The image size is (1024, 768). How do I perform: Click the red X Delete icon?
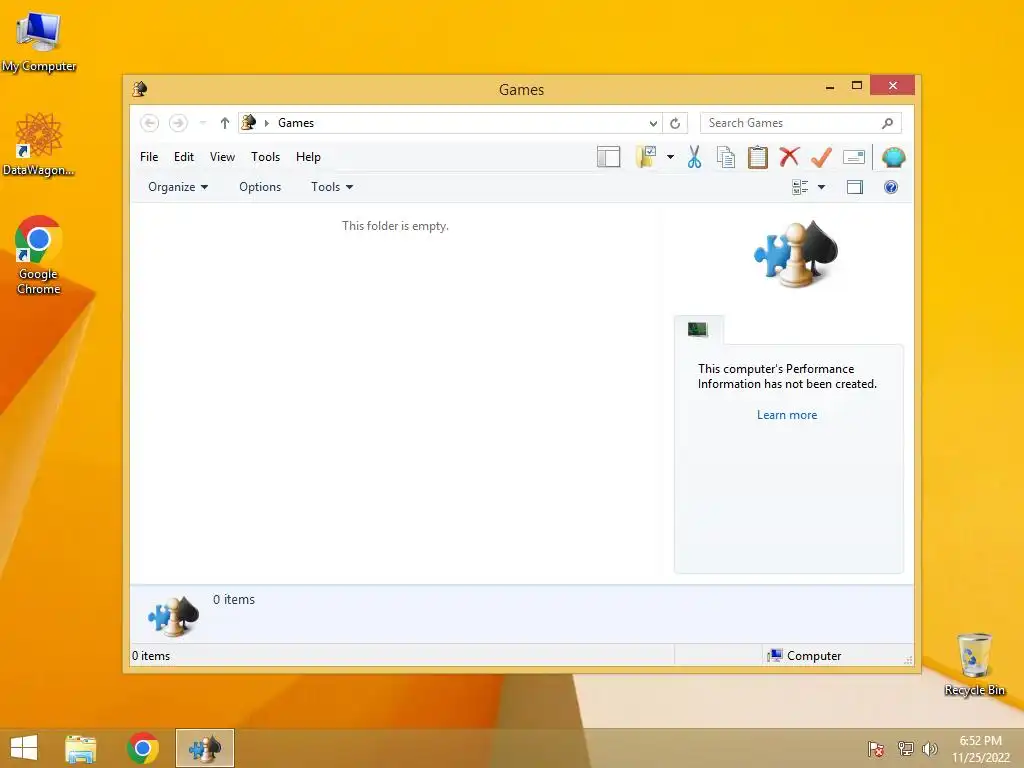coord(790,156)
